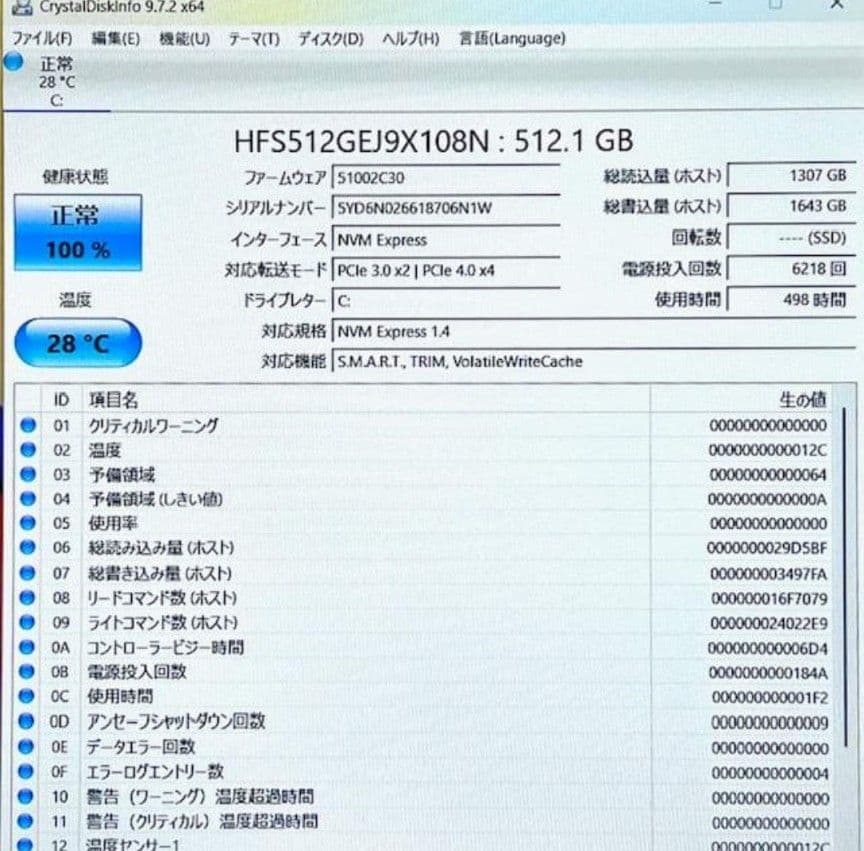Image resolution: width=864 pixels, height=851 pixels.
Task: Select the 総書き込み量 (ホスト) row name
Action: [160, 574]
